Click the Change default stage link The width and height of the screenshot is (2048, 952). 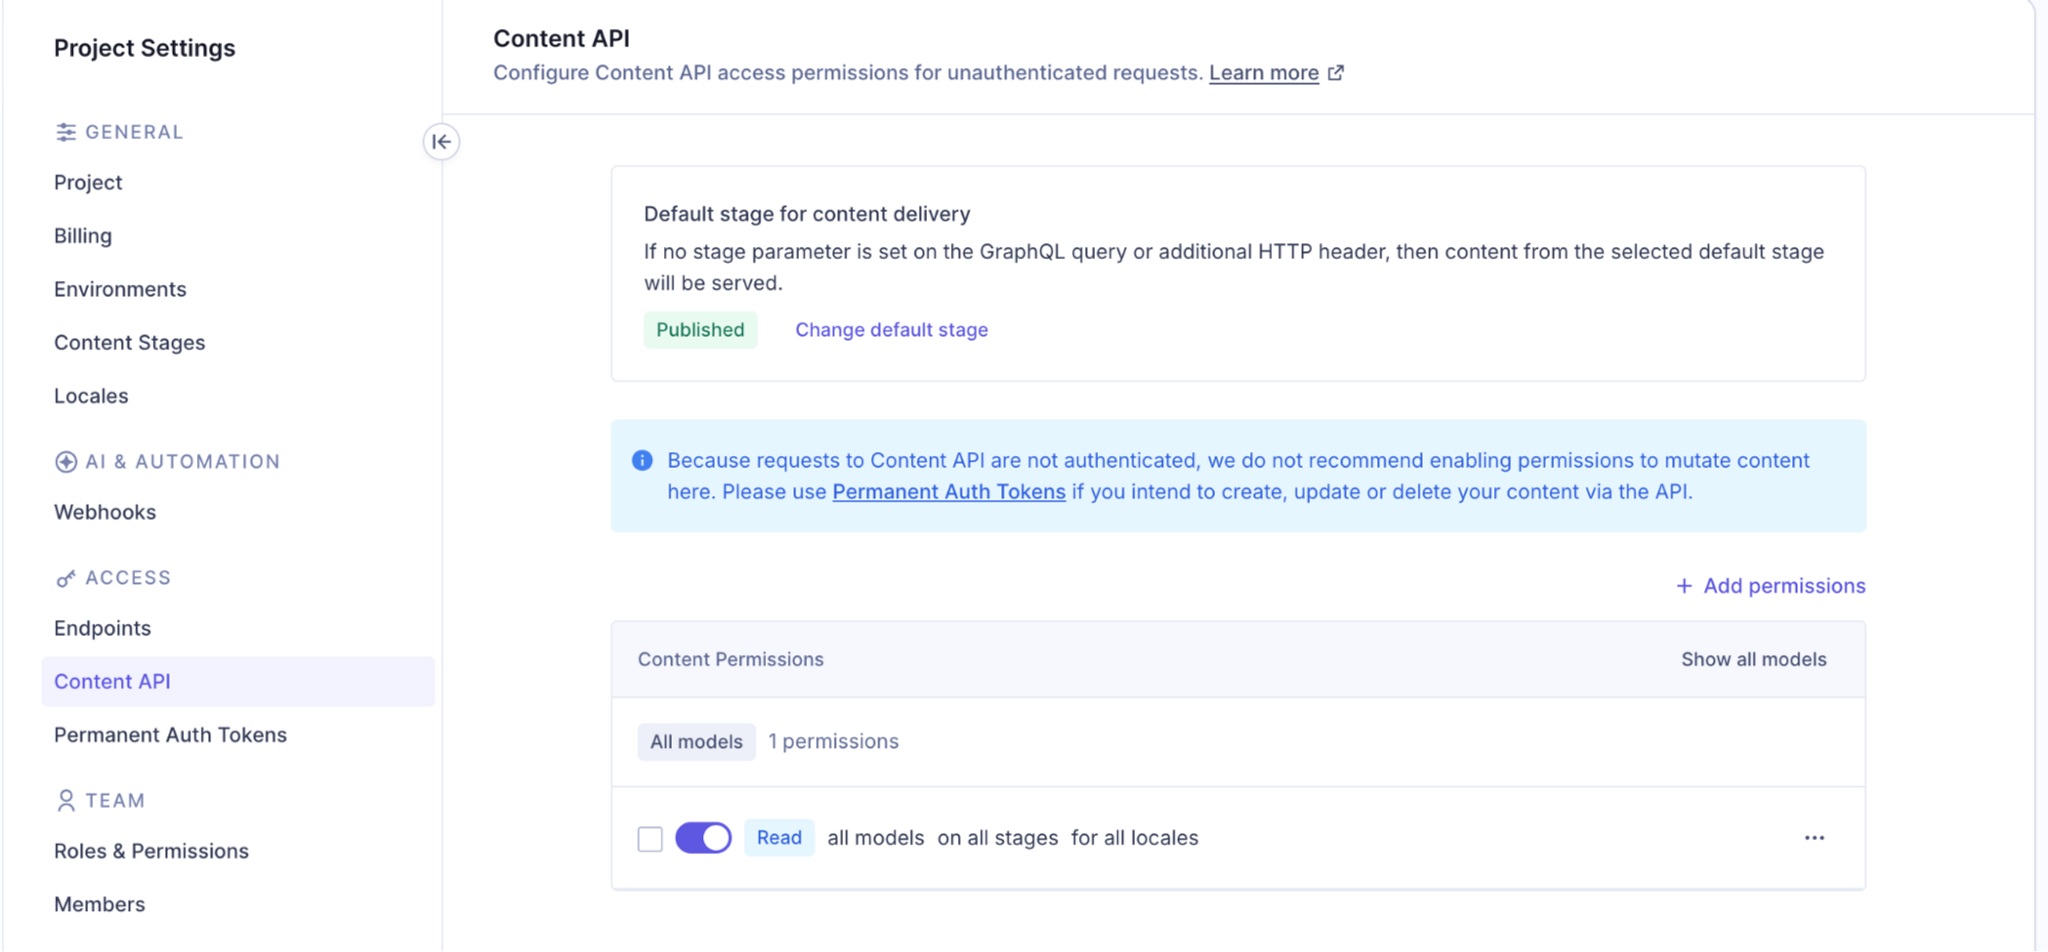pyautogui.click(x=891, y=329)
